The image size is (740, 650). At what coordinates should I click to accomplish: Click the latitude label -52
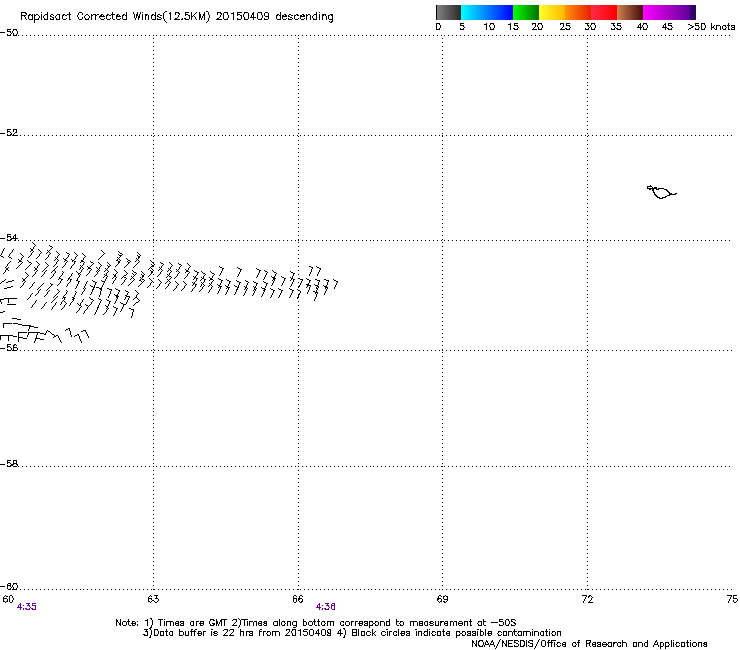(x=9, y=133)
